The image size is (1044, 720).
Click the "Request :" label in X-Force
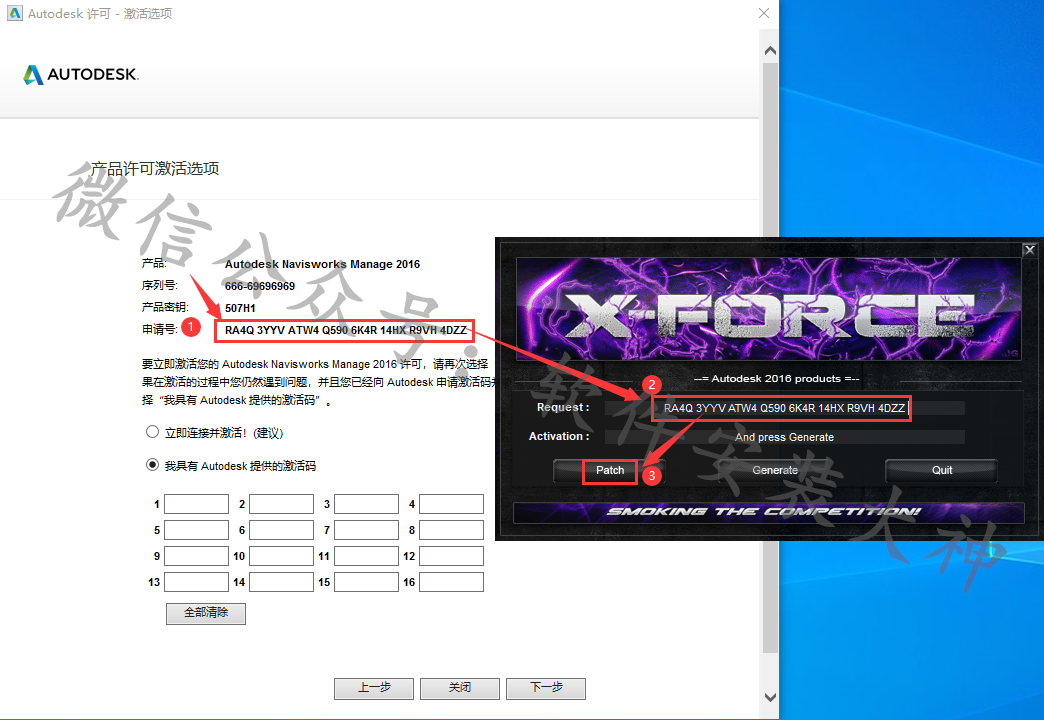[563, 407]
